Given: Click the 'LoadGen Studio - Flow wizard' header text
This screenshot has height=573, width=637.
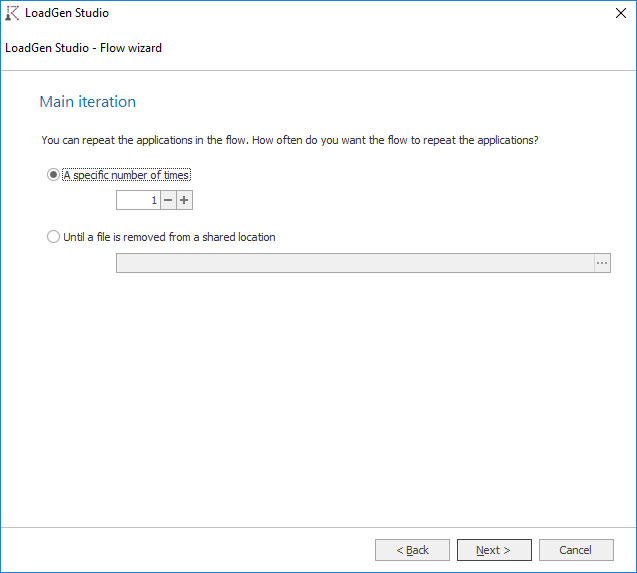Looking at the screenshot, I should click(x=84, y=48).
